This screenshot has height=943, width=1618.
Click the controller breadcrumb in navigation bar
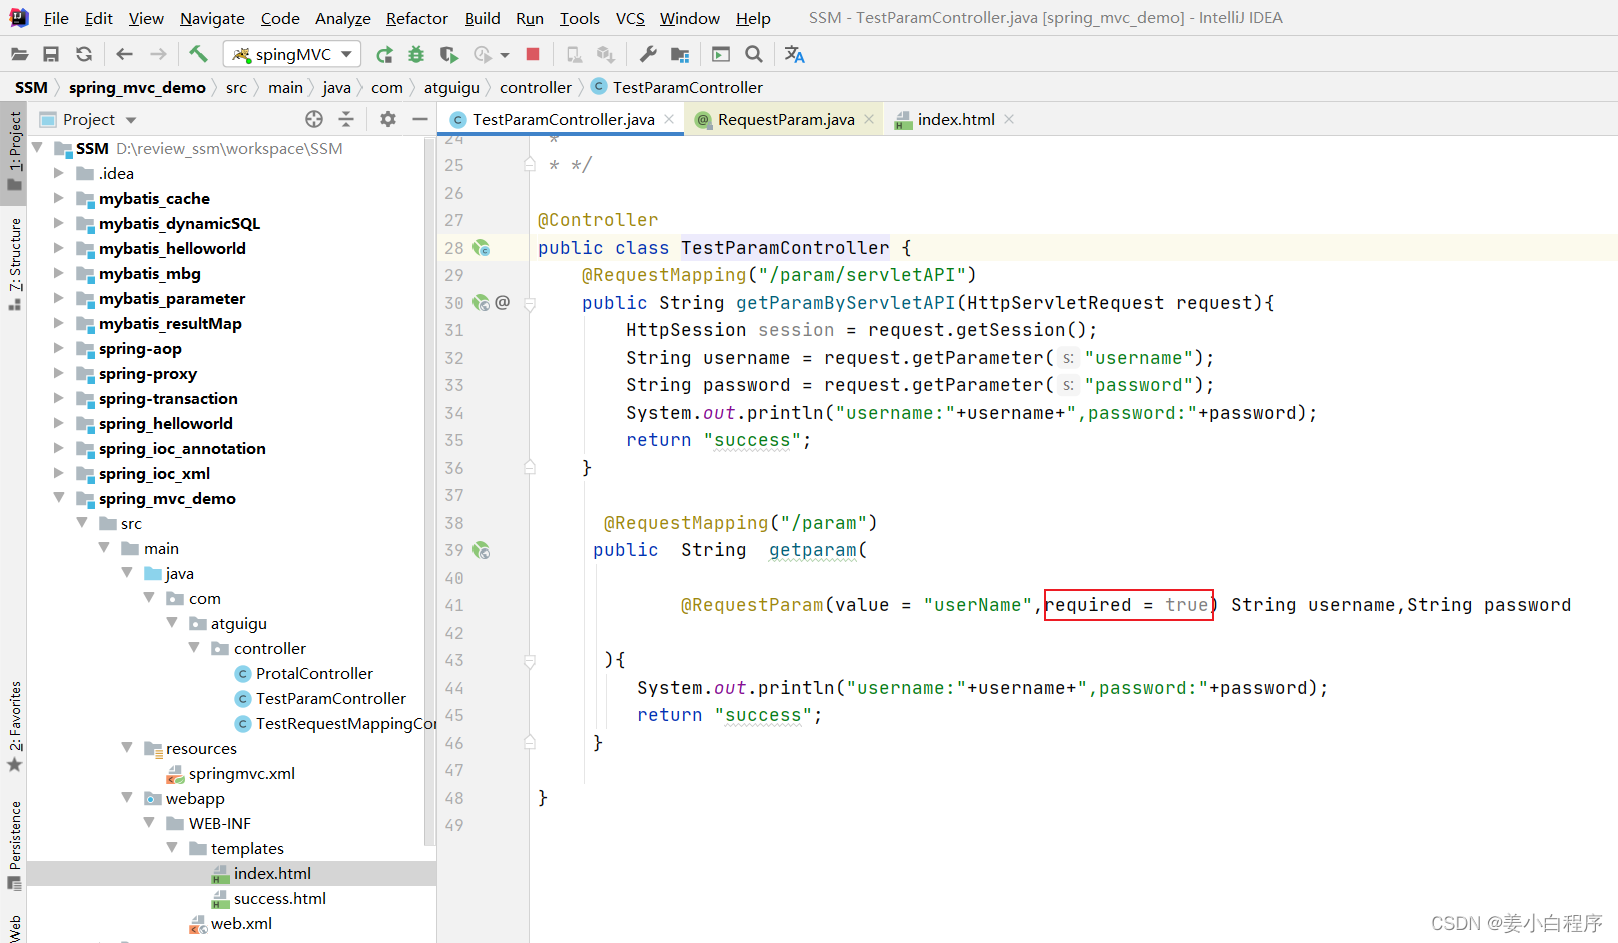tap(535, 87)
